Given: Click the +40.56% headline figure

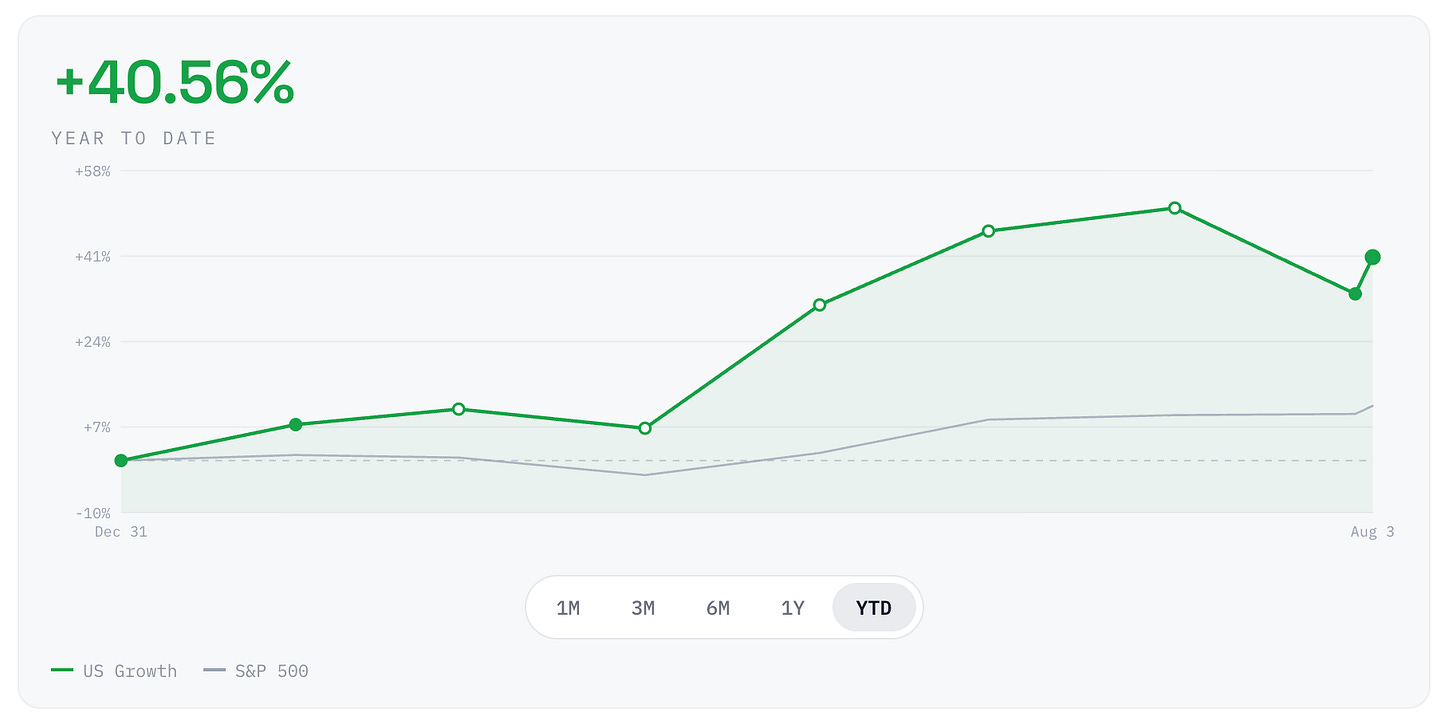Looking at the screenshot, I should coord(175,83).
